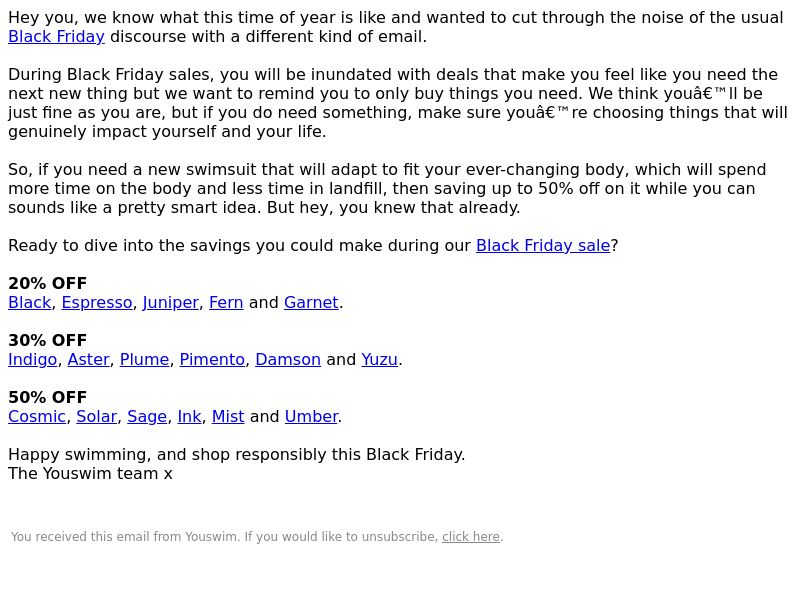The width and height of the screenshot is (800, 600).
Task: Select the Aster color link
Action: [x=88, y=360]
